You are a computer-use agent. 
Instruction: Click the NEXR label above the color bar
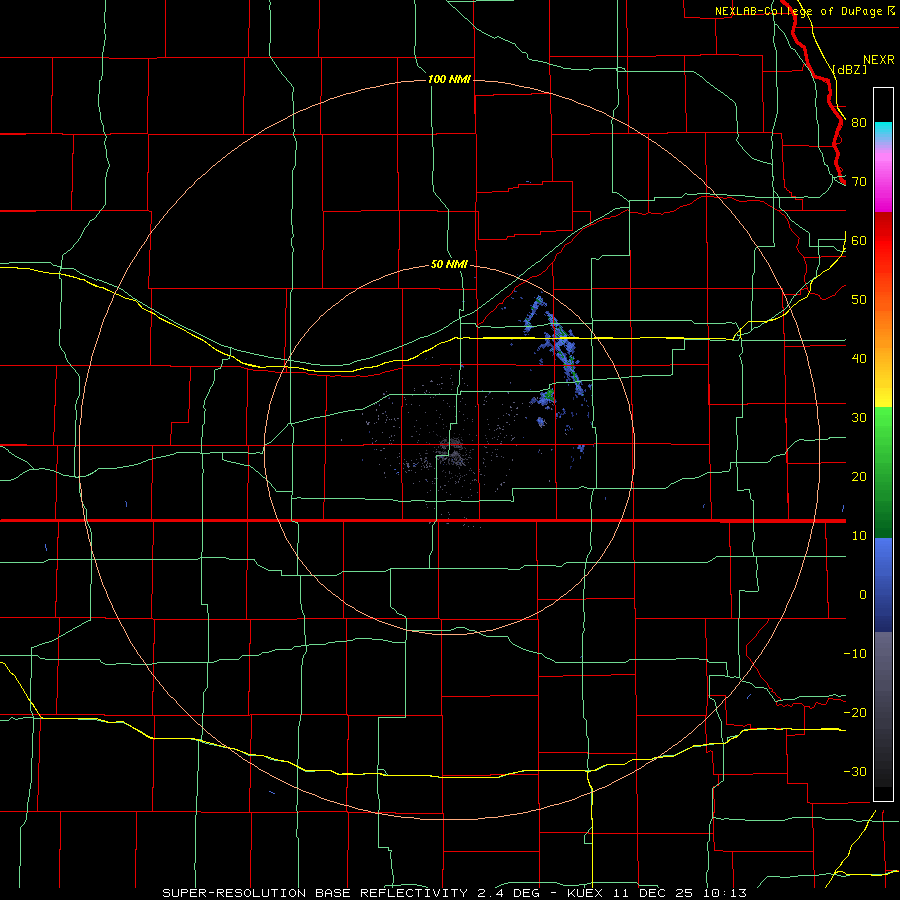point(878,60)
